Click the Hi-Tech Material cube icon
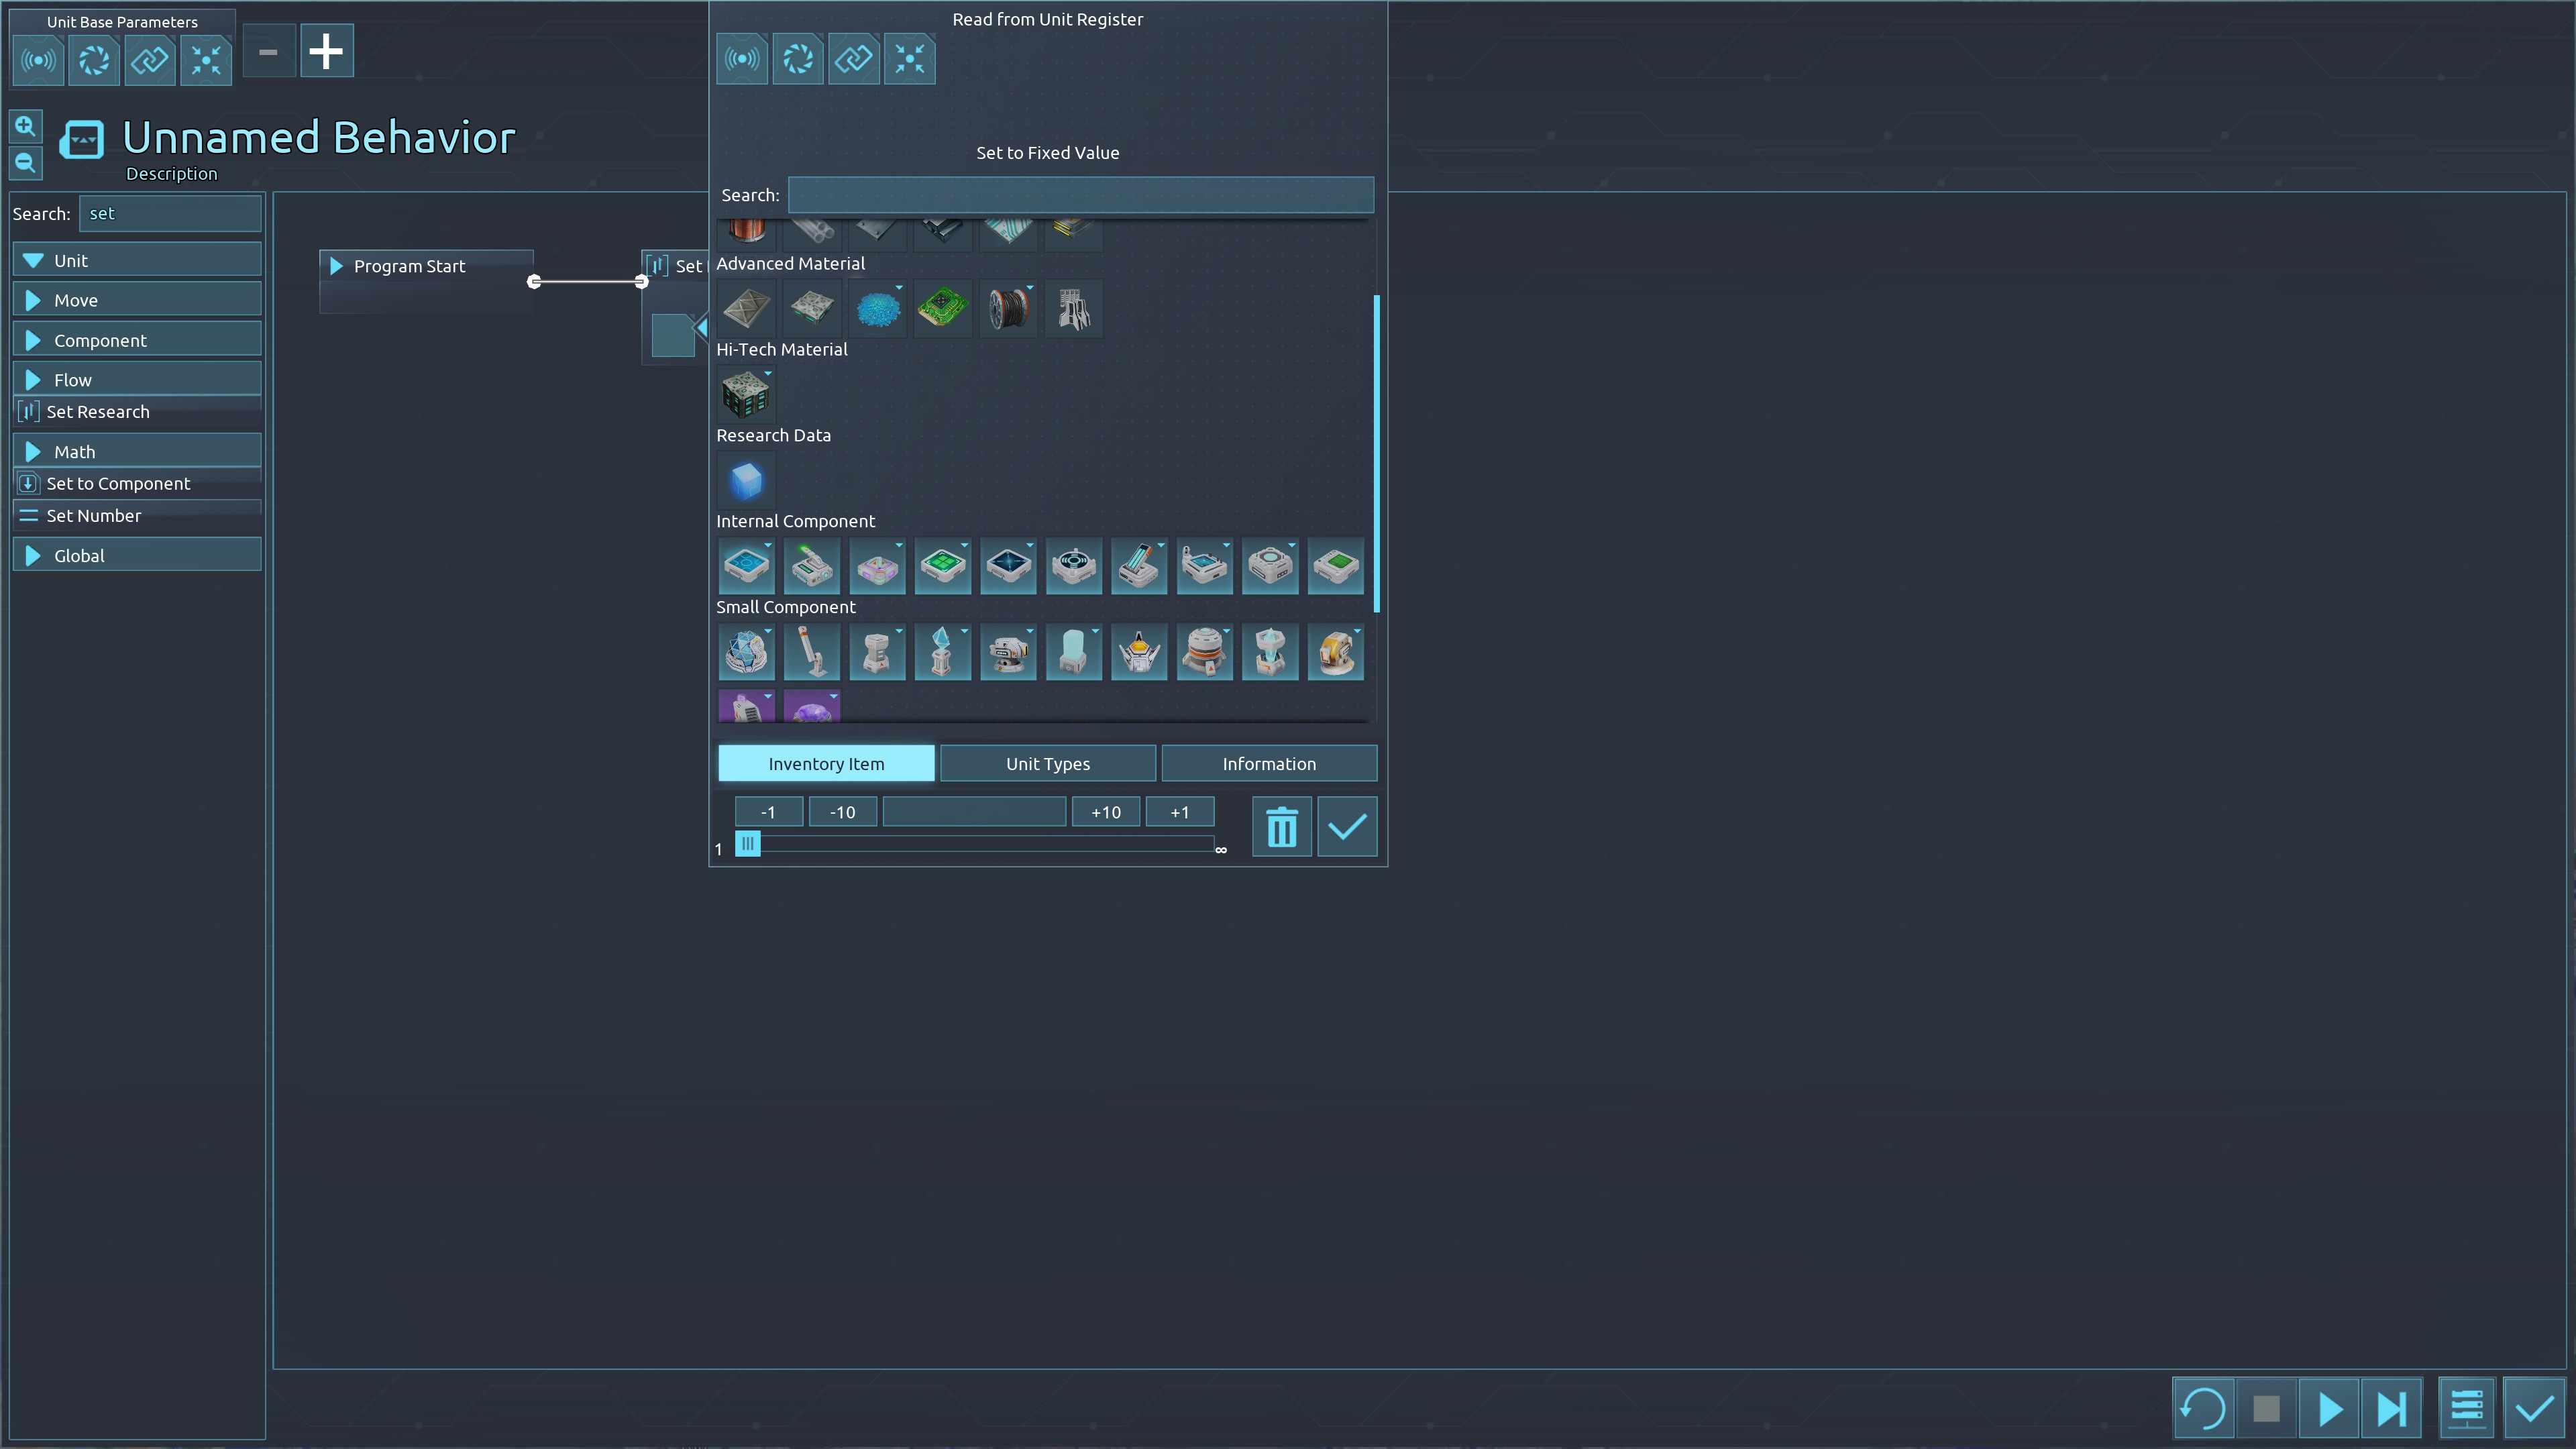The image size is (2576, 1449). (x=746, y=394)
